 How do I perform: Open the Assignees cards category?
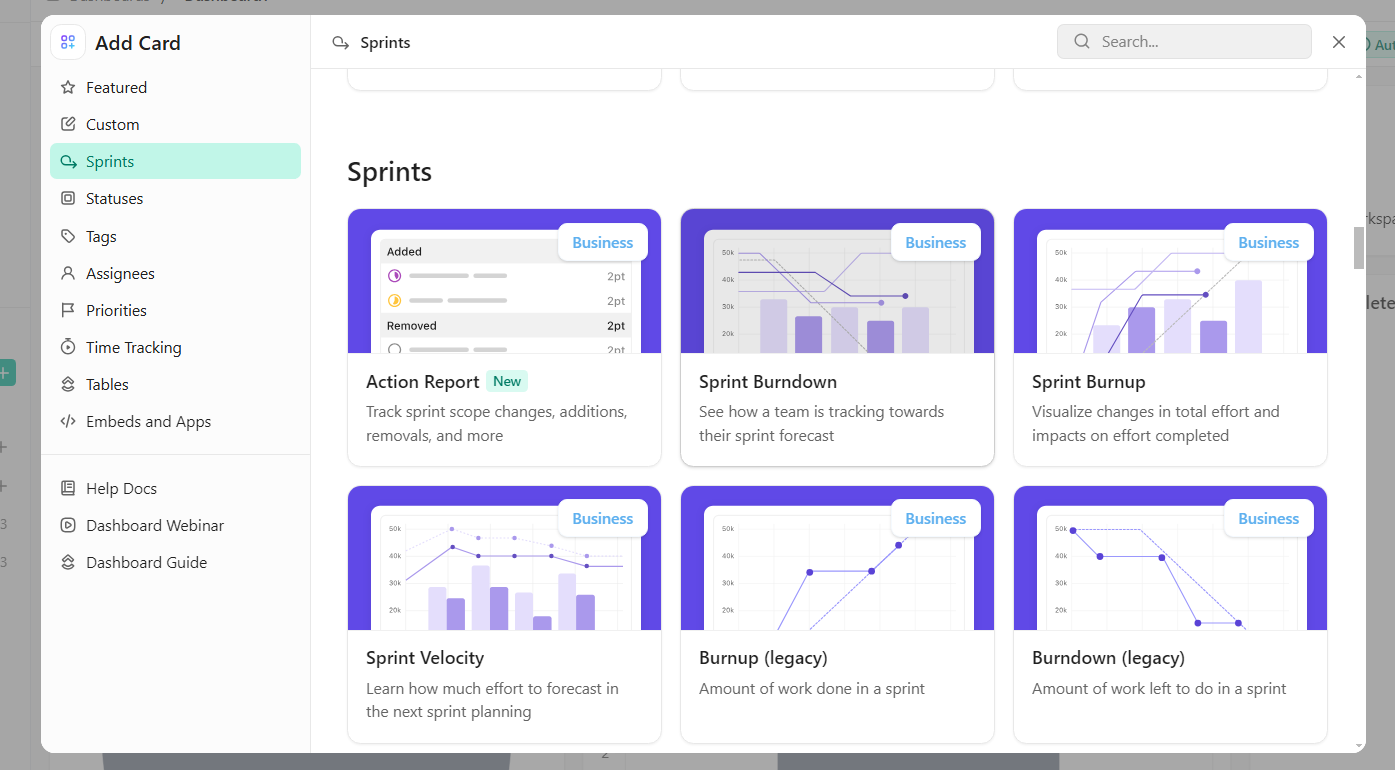175,273
